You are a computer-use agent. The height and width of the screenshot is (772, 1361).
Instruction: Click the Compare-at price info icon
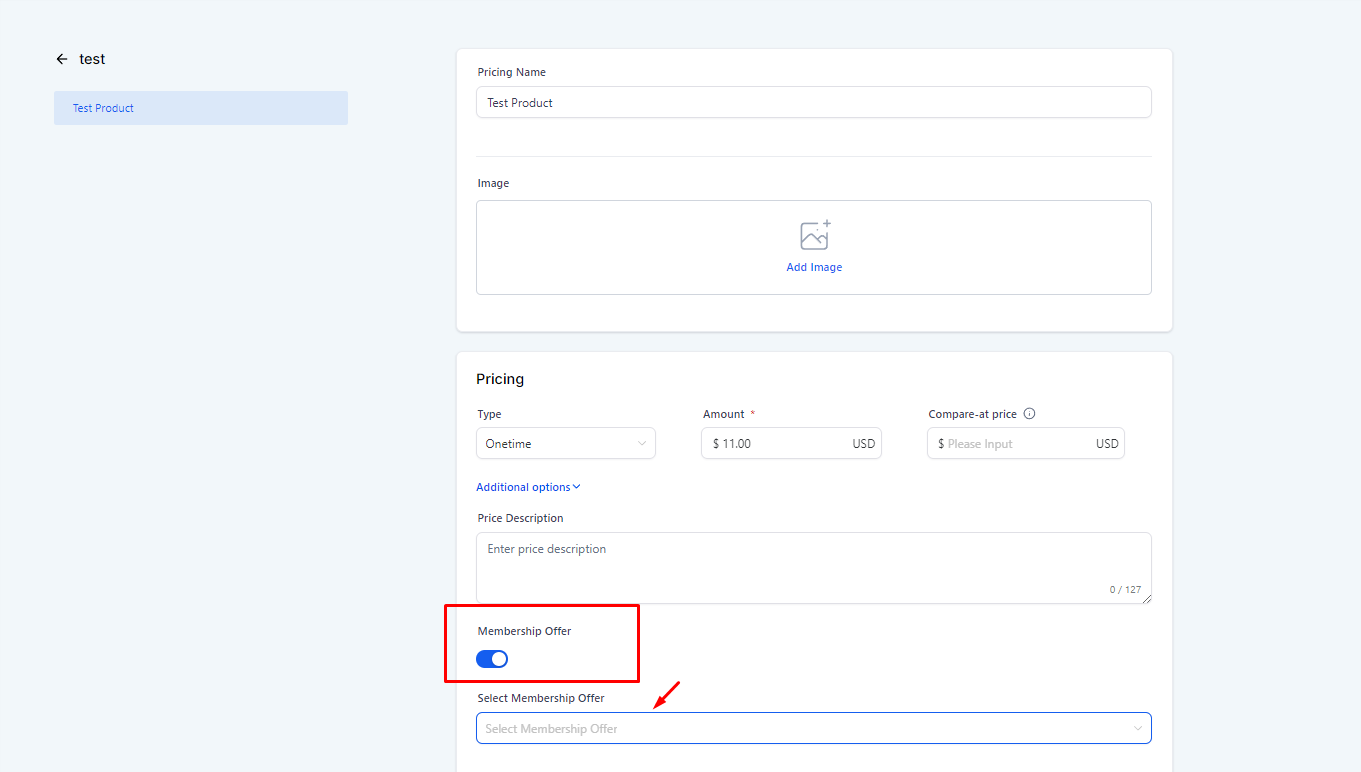[x=1029, y=414]
